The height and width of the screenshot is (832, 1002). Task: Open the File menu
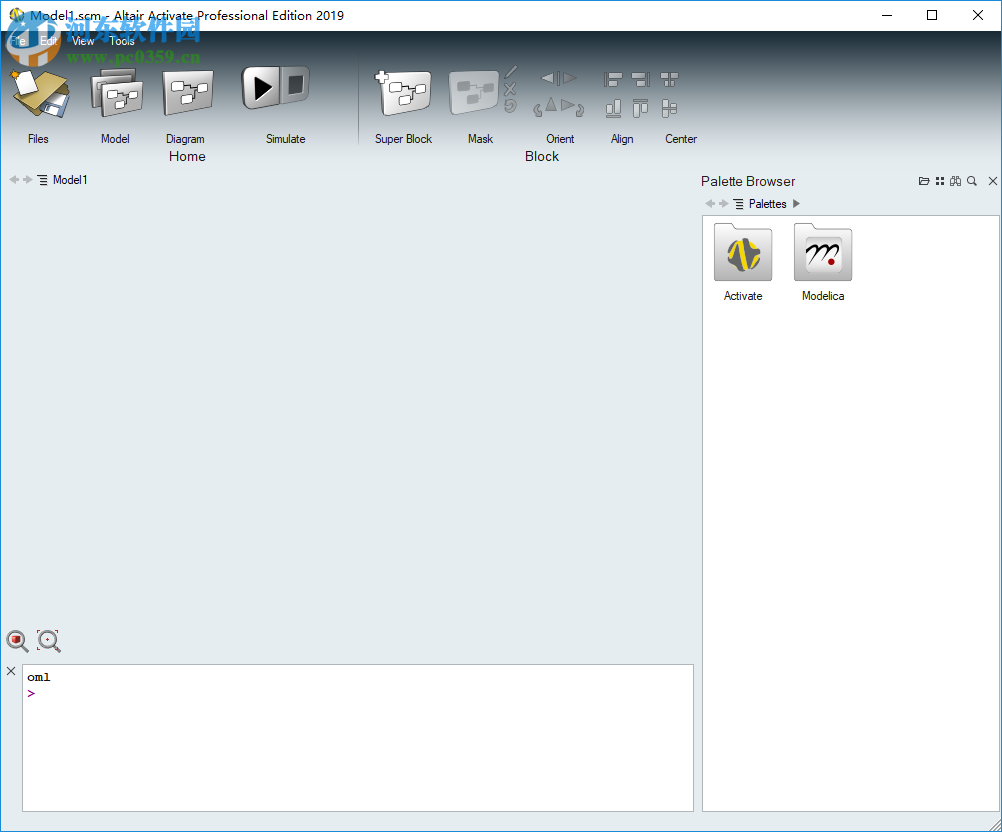18,41
